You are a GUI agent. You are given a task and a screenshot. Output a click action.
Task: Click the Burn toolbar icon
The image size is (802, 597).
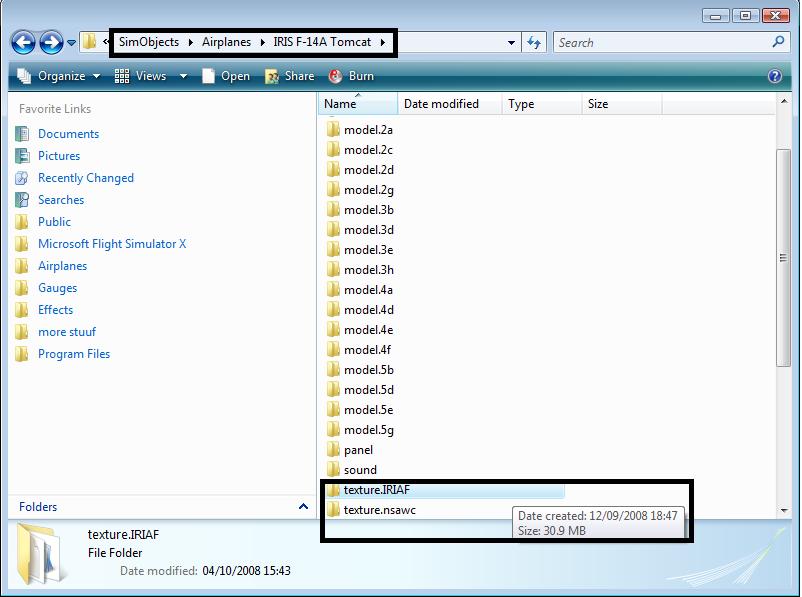[336, 76]
